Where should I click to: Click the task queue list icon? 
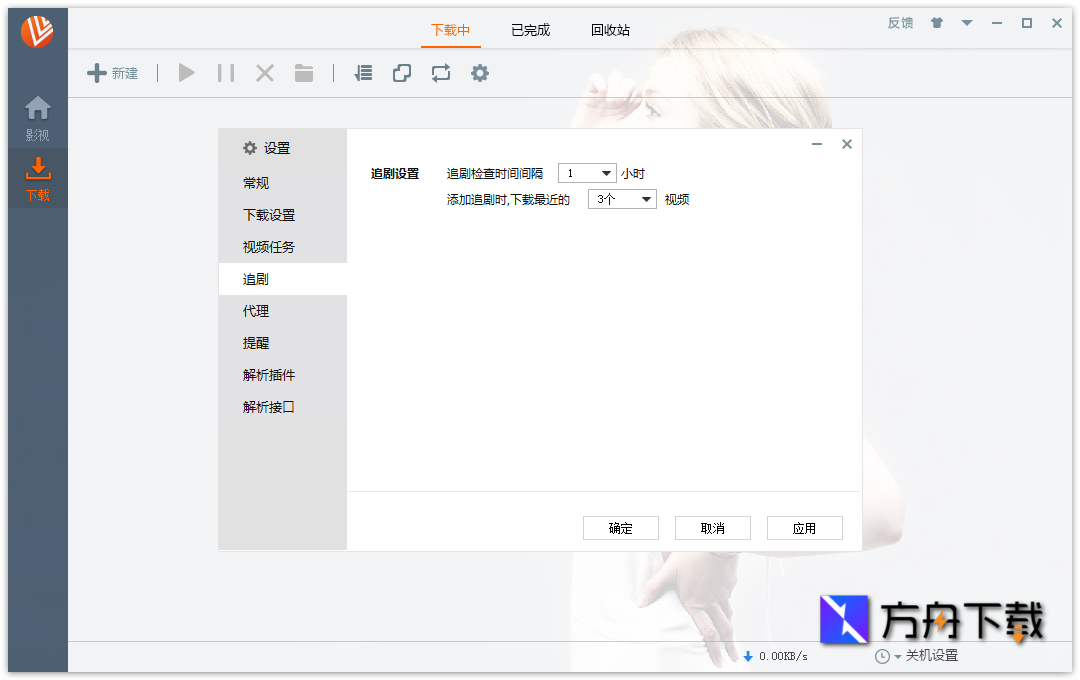[363, 72]
